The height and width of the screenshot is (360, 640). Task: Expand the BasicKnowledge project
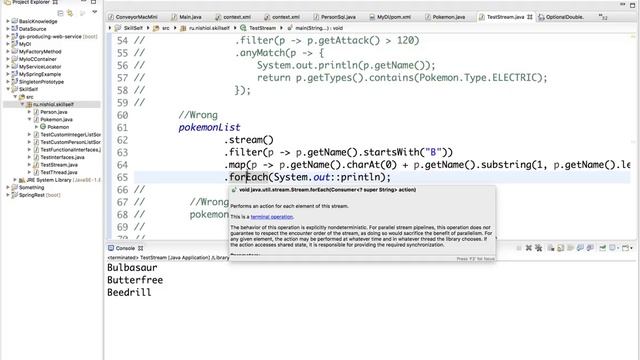8,21
